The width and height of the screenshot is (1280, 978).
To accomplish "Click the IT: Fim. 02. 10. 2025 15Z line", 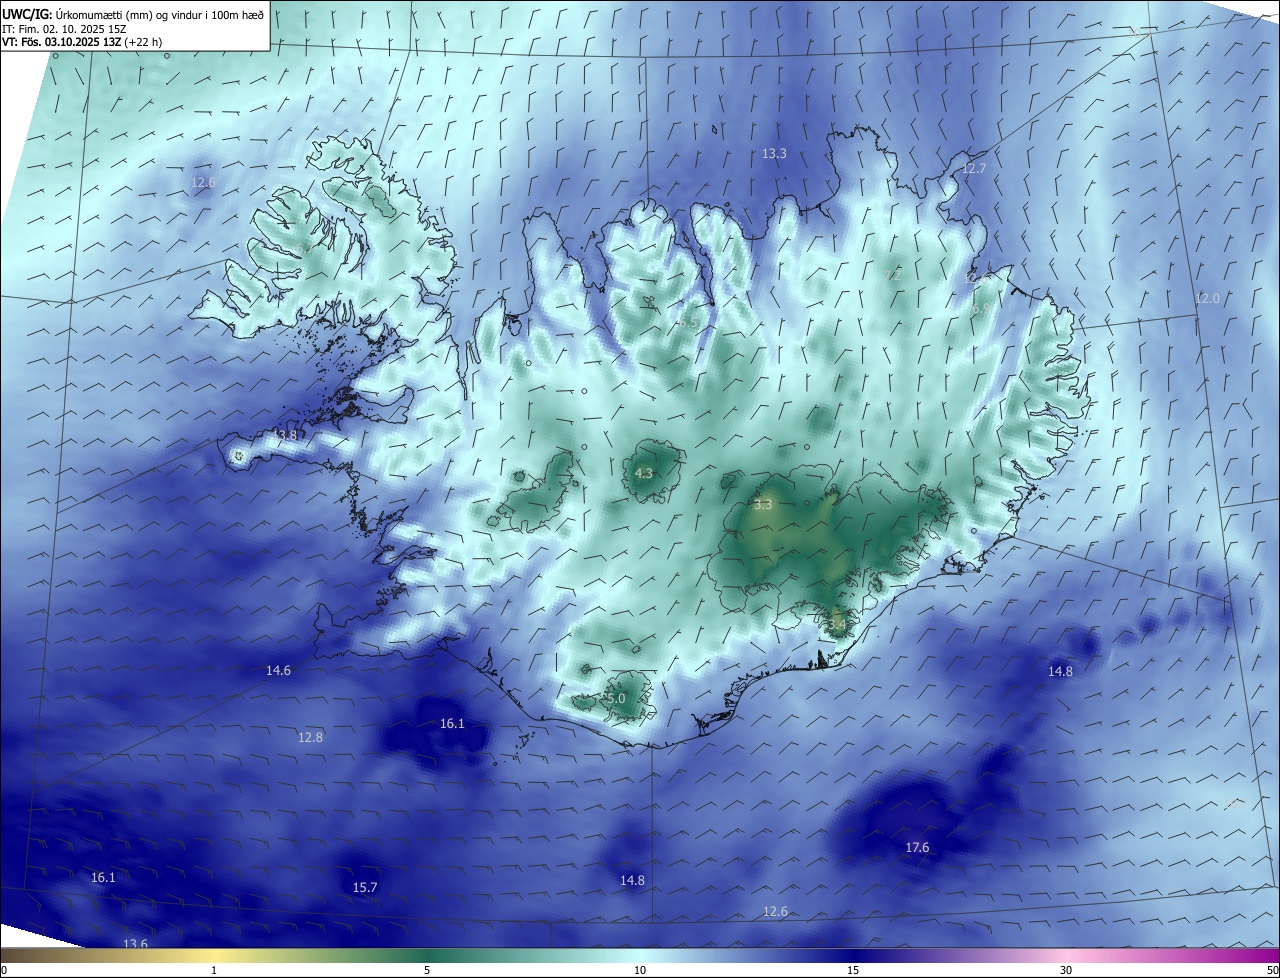I will click(63, 29).
